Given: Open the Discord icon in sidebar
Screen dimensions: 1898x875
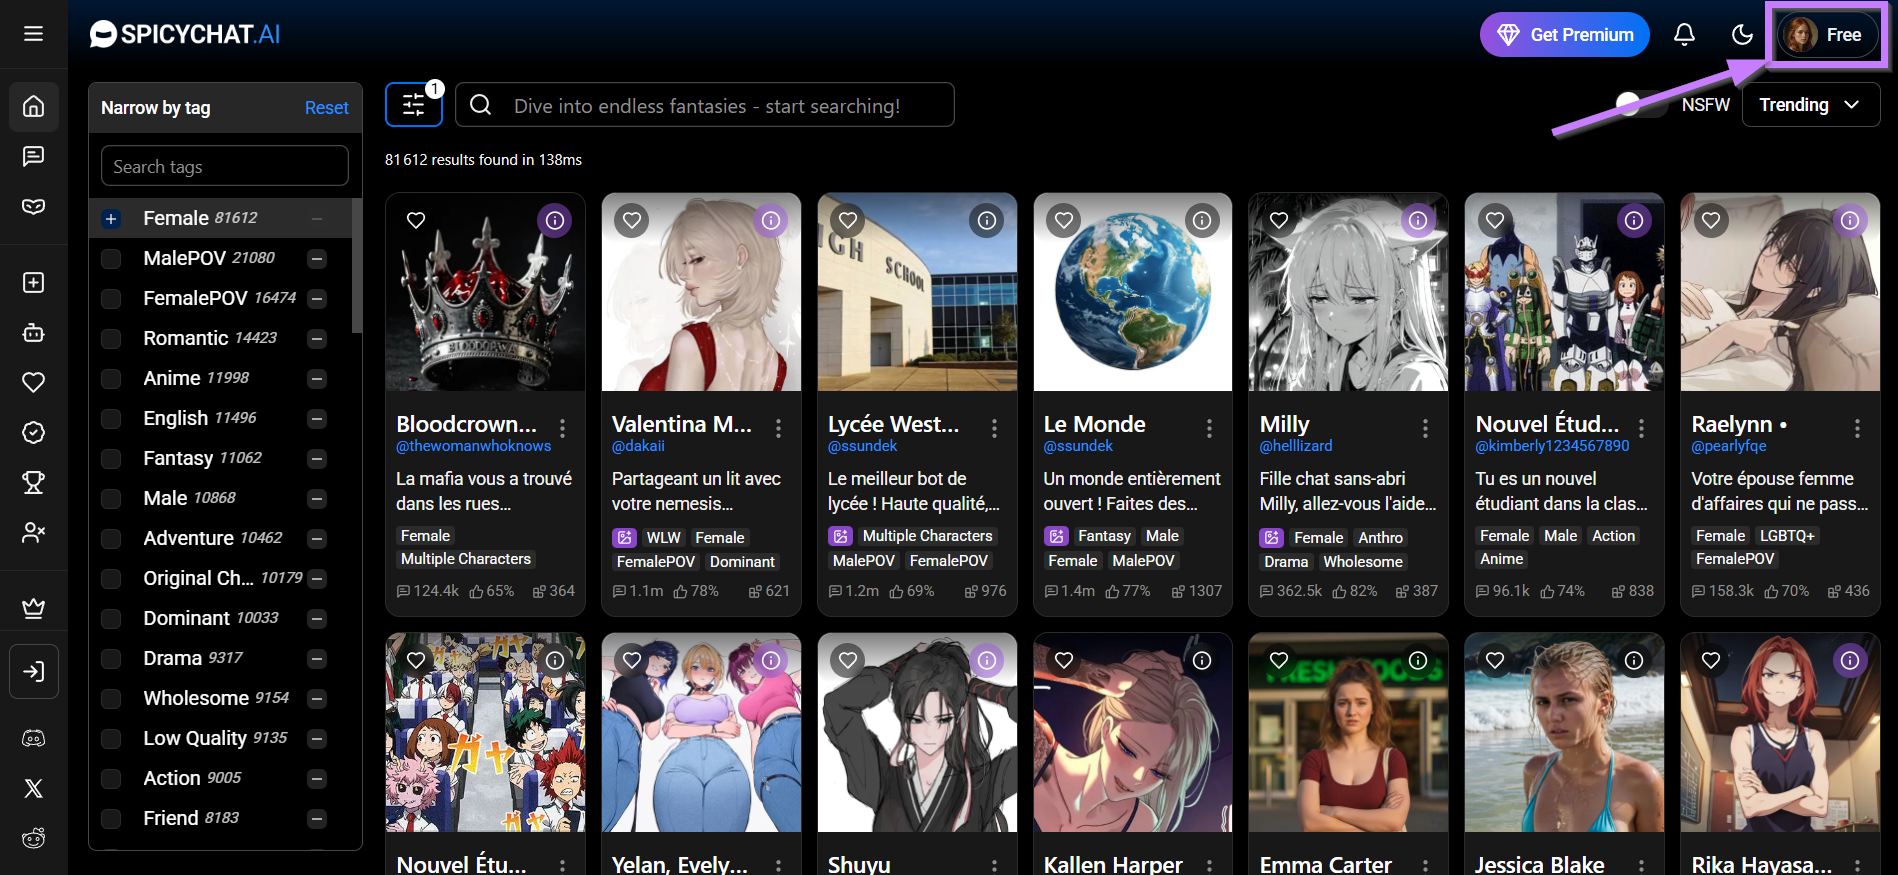Looking at the screenshot, I should (x=33, y=738).
